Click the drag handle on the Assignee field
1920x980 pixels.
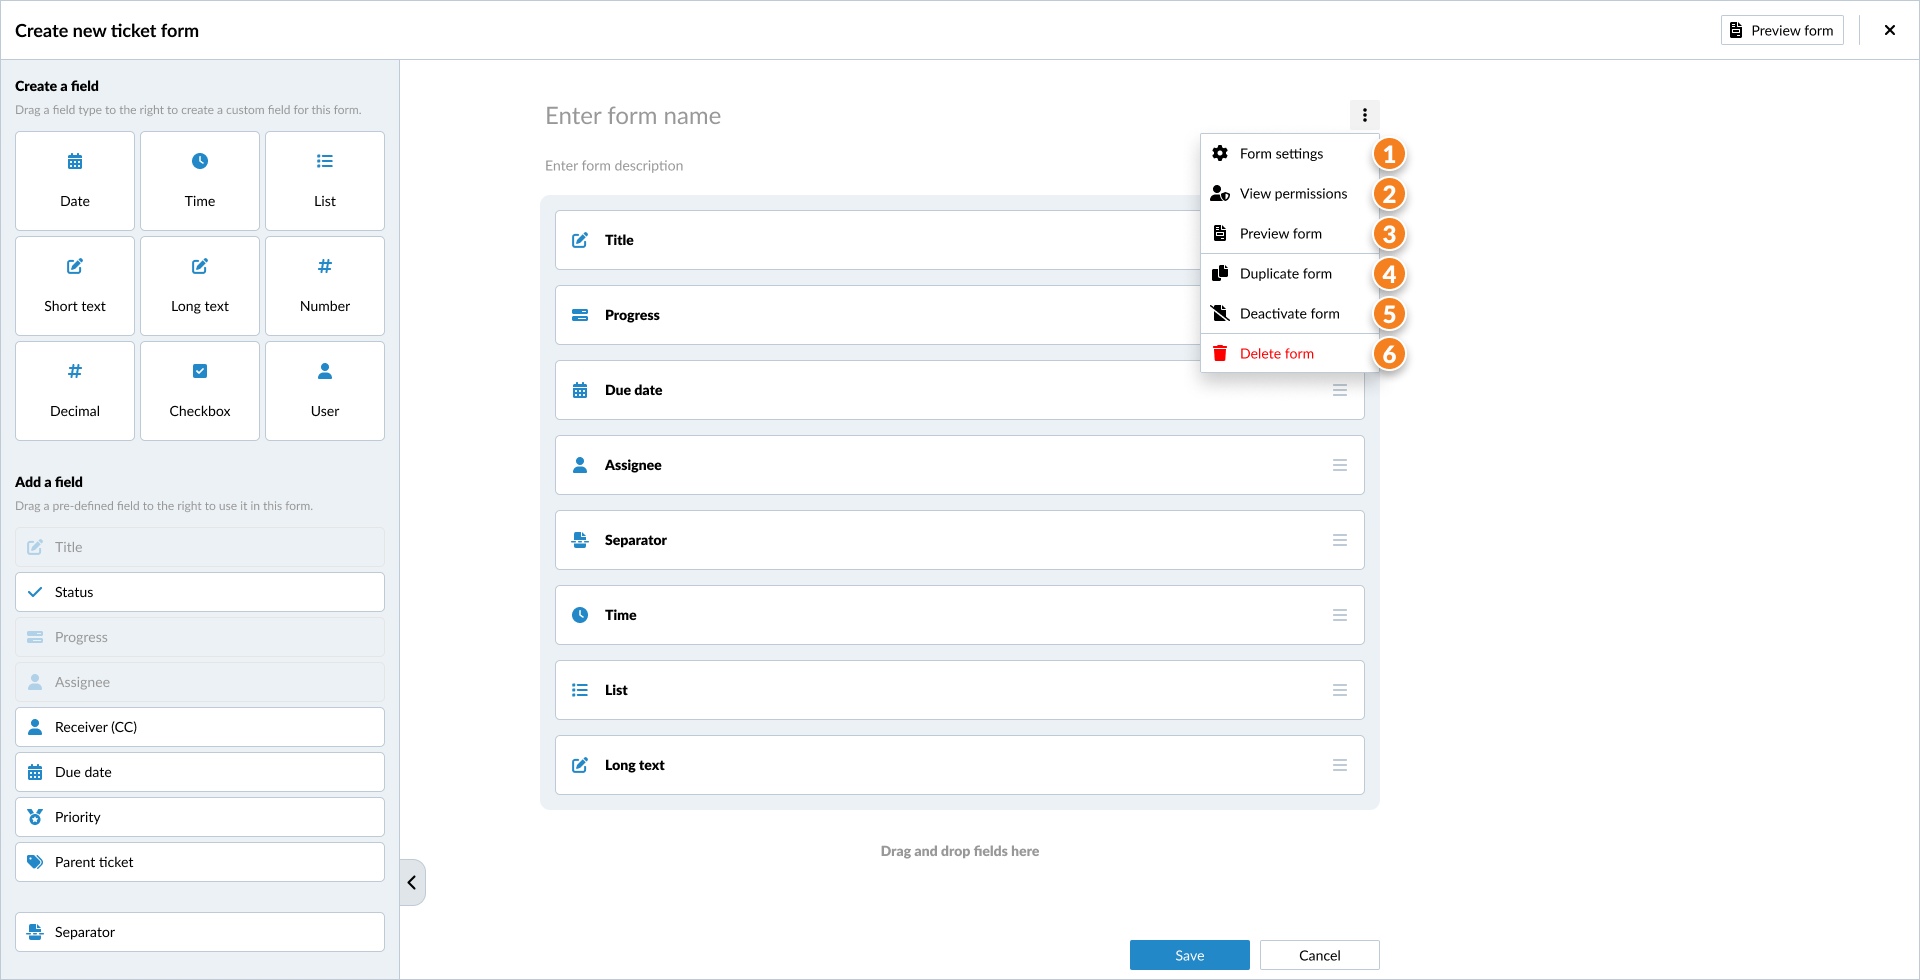click(x=1341, y=464)
